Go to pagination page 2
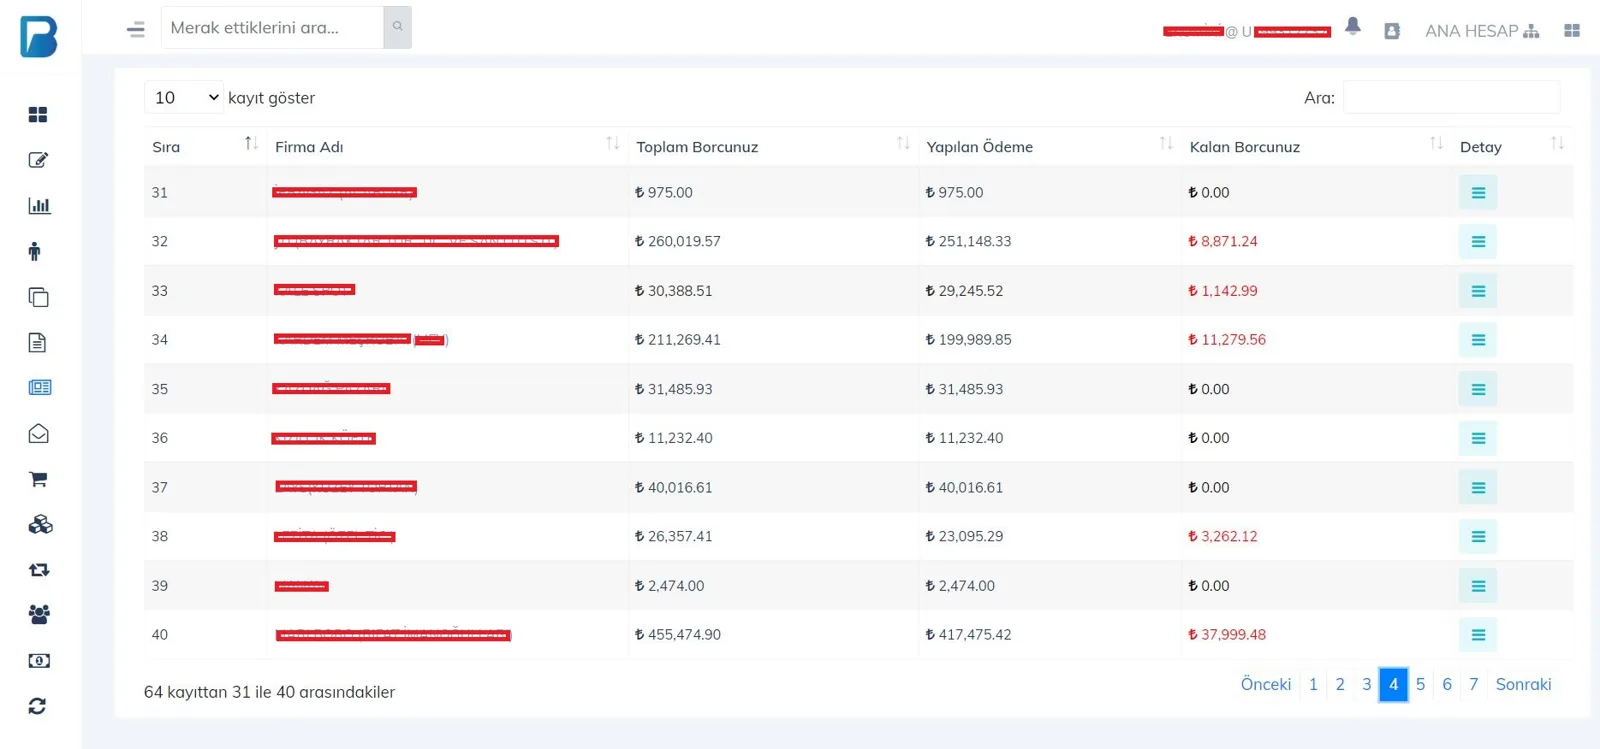 [x=1340, y=684]
